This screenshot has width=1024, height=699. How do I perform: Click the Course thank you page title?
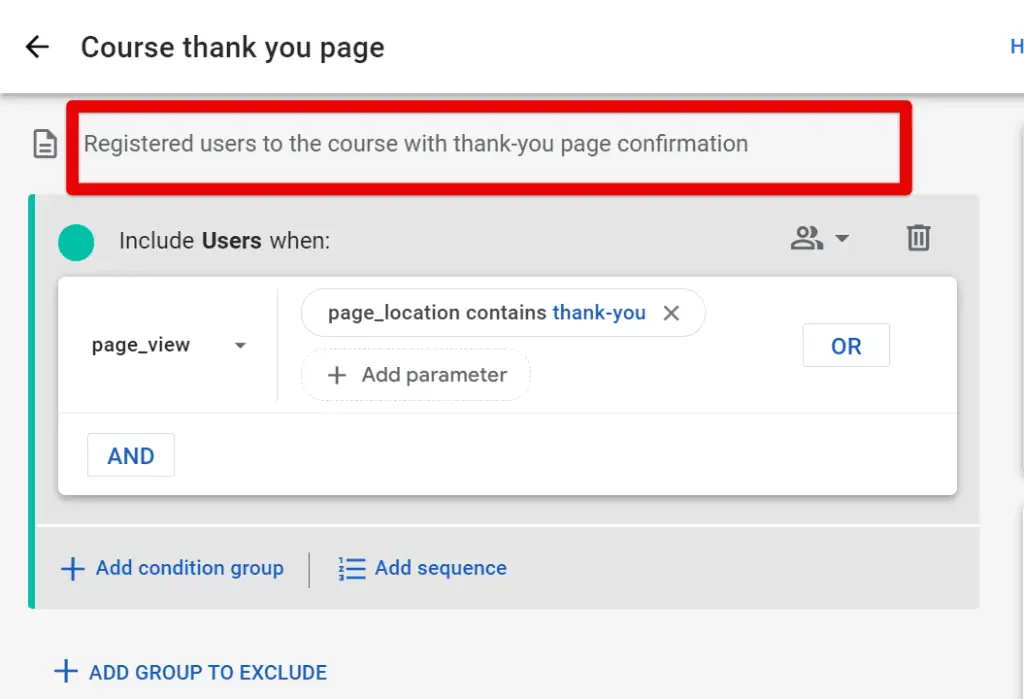232,47
